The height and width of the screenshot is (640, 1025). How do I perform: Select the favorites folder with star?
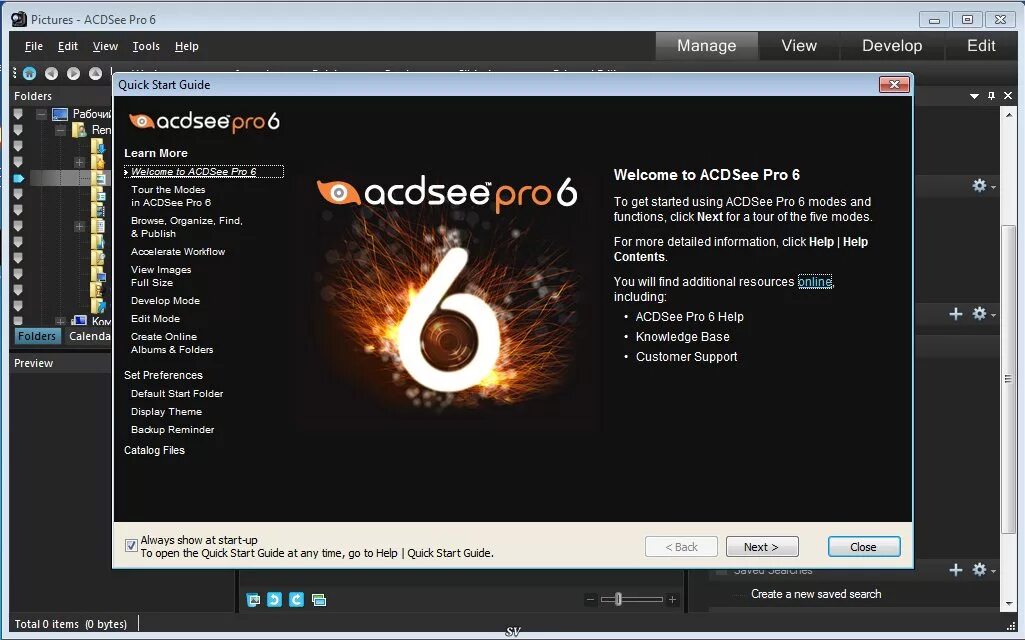click(99, 161)
